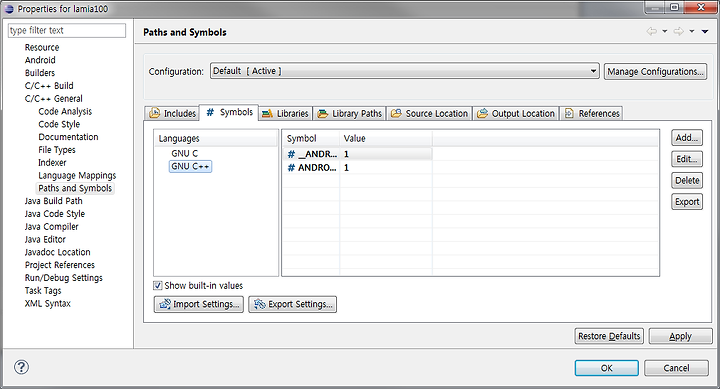The width and height of the screenshot is (720, 389).
Task: Open Java Compiler settings
Action: tap(51, 227)
